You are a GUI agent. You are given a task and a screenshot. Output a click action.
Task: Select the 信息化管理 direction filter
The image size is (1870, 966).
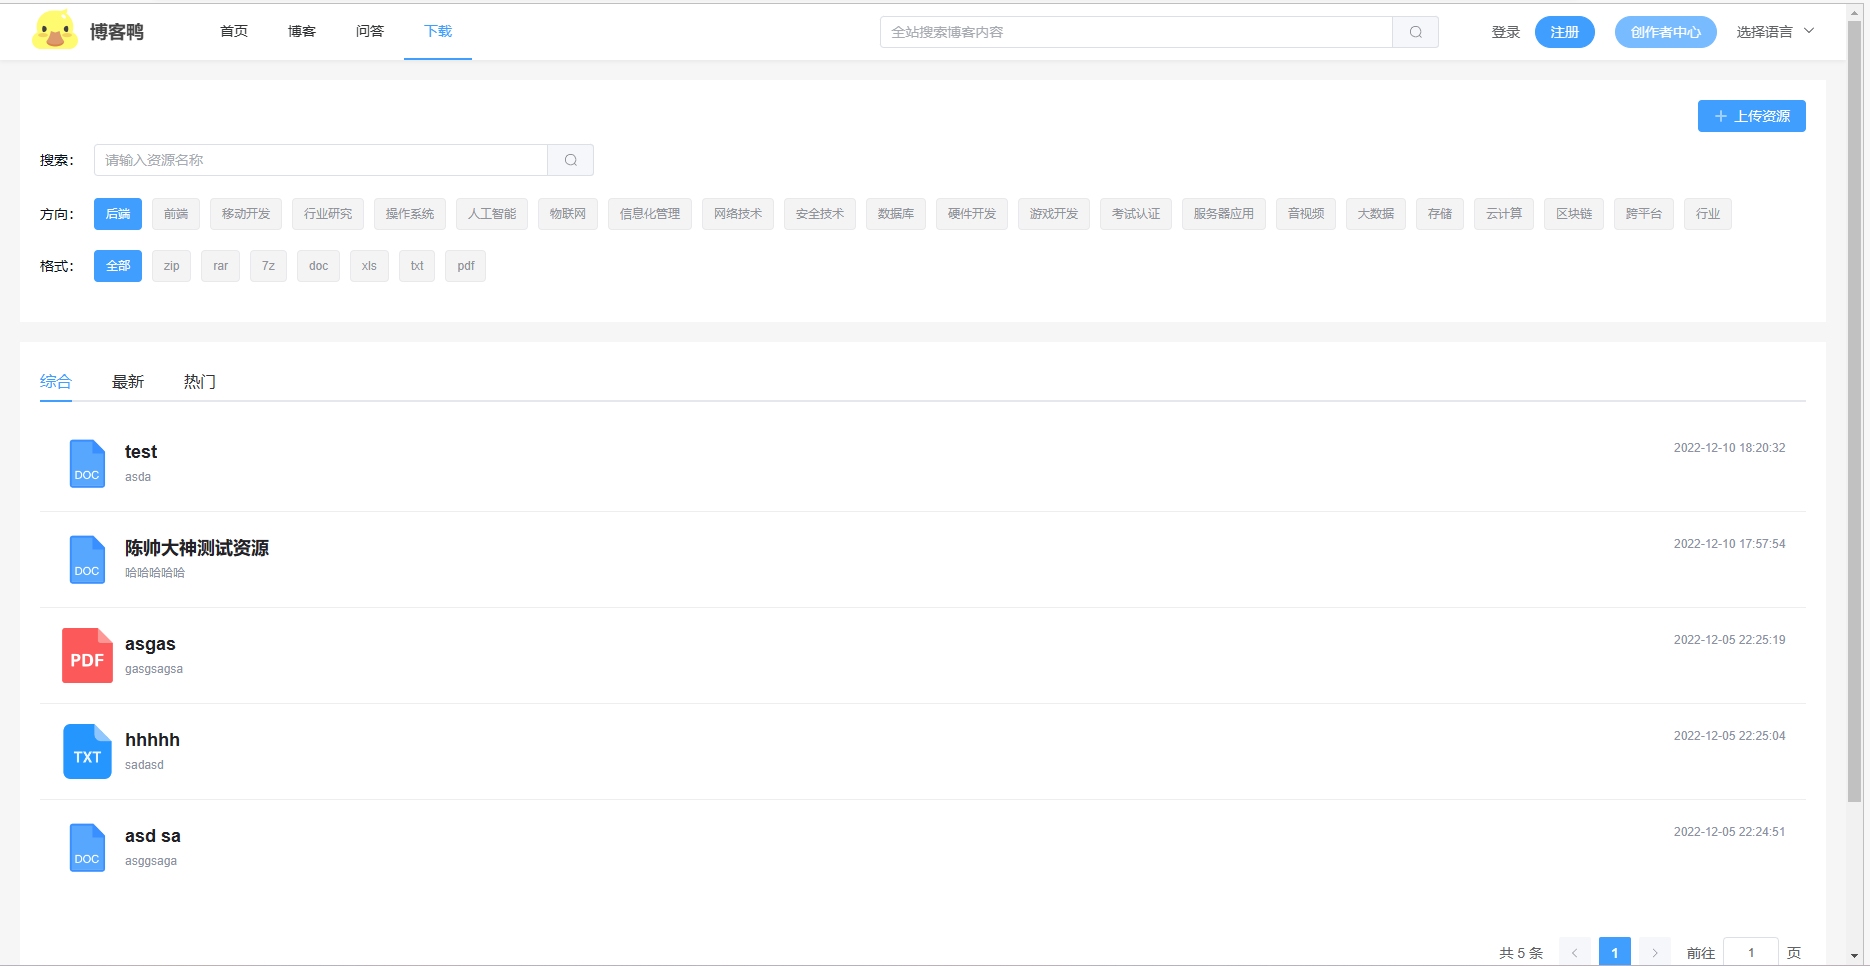pyautogui.click(x=650, y=214)
